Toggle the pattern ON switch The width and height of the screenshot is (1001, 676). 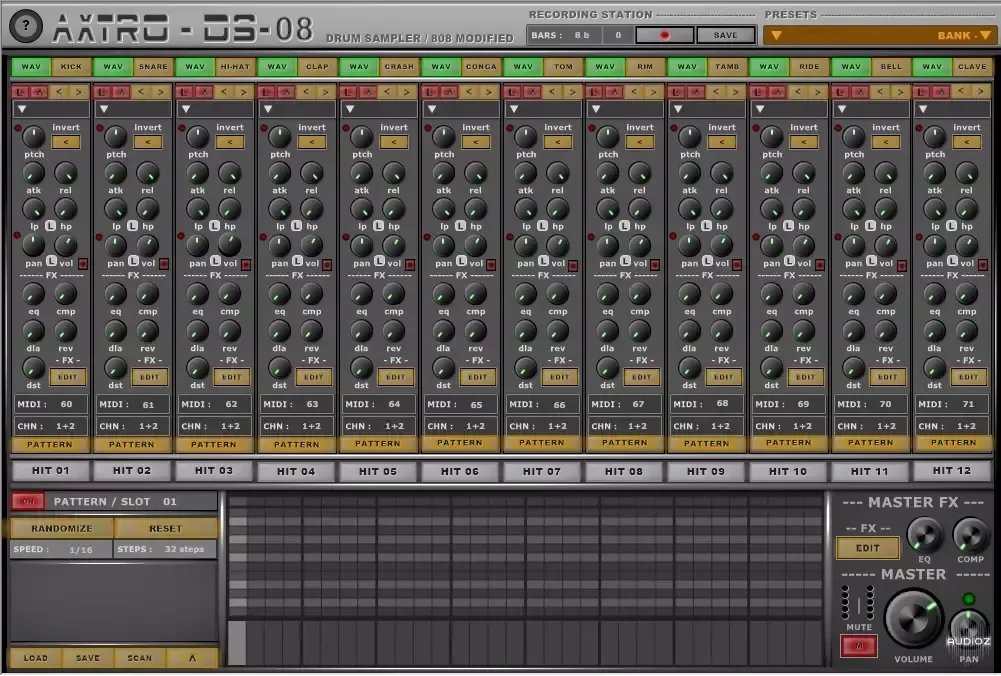pos(28,501)
